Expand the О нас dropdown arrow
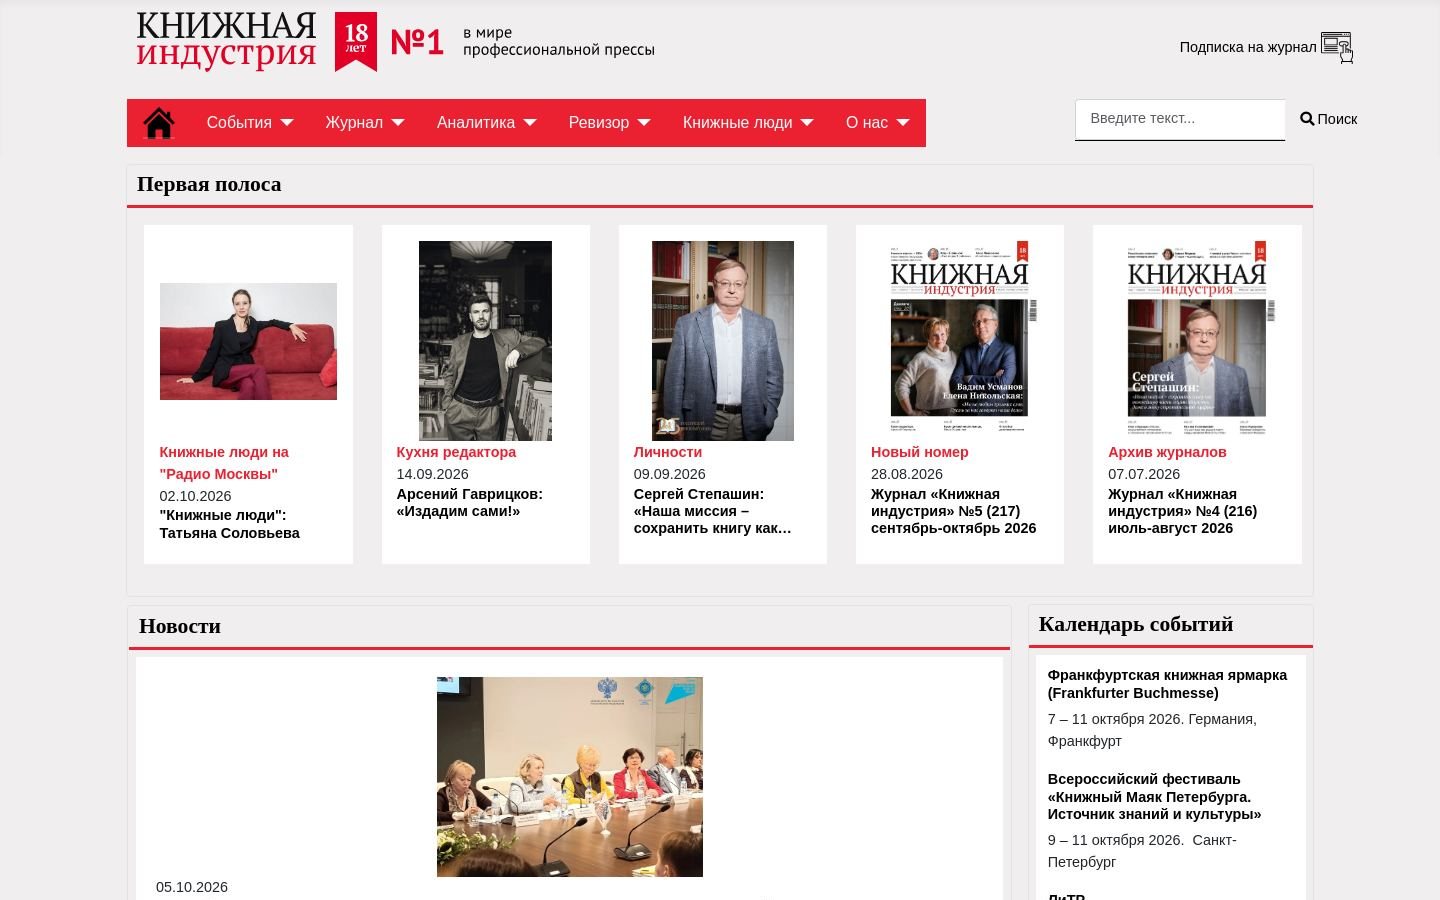Image resolution: width=1440 pixels, height=900 pixels. coord(903,123)
